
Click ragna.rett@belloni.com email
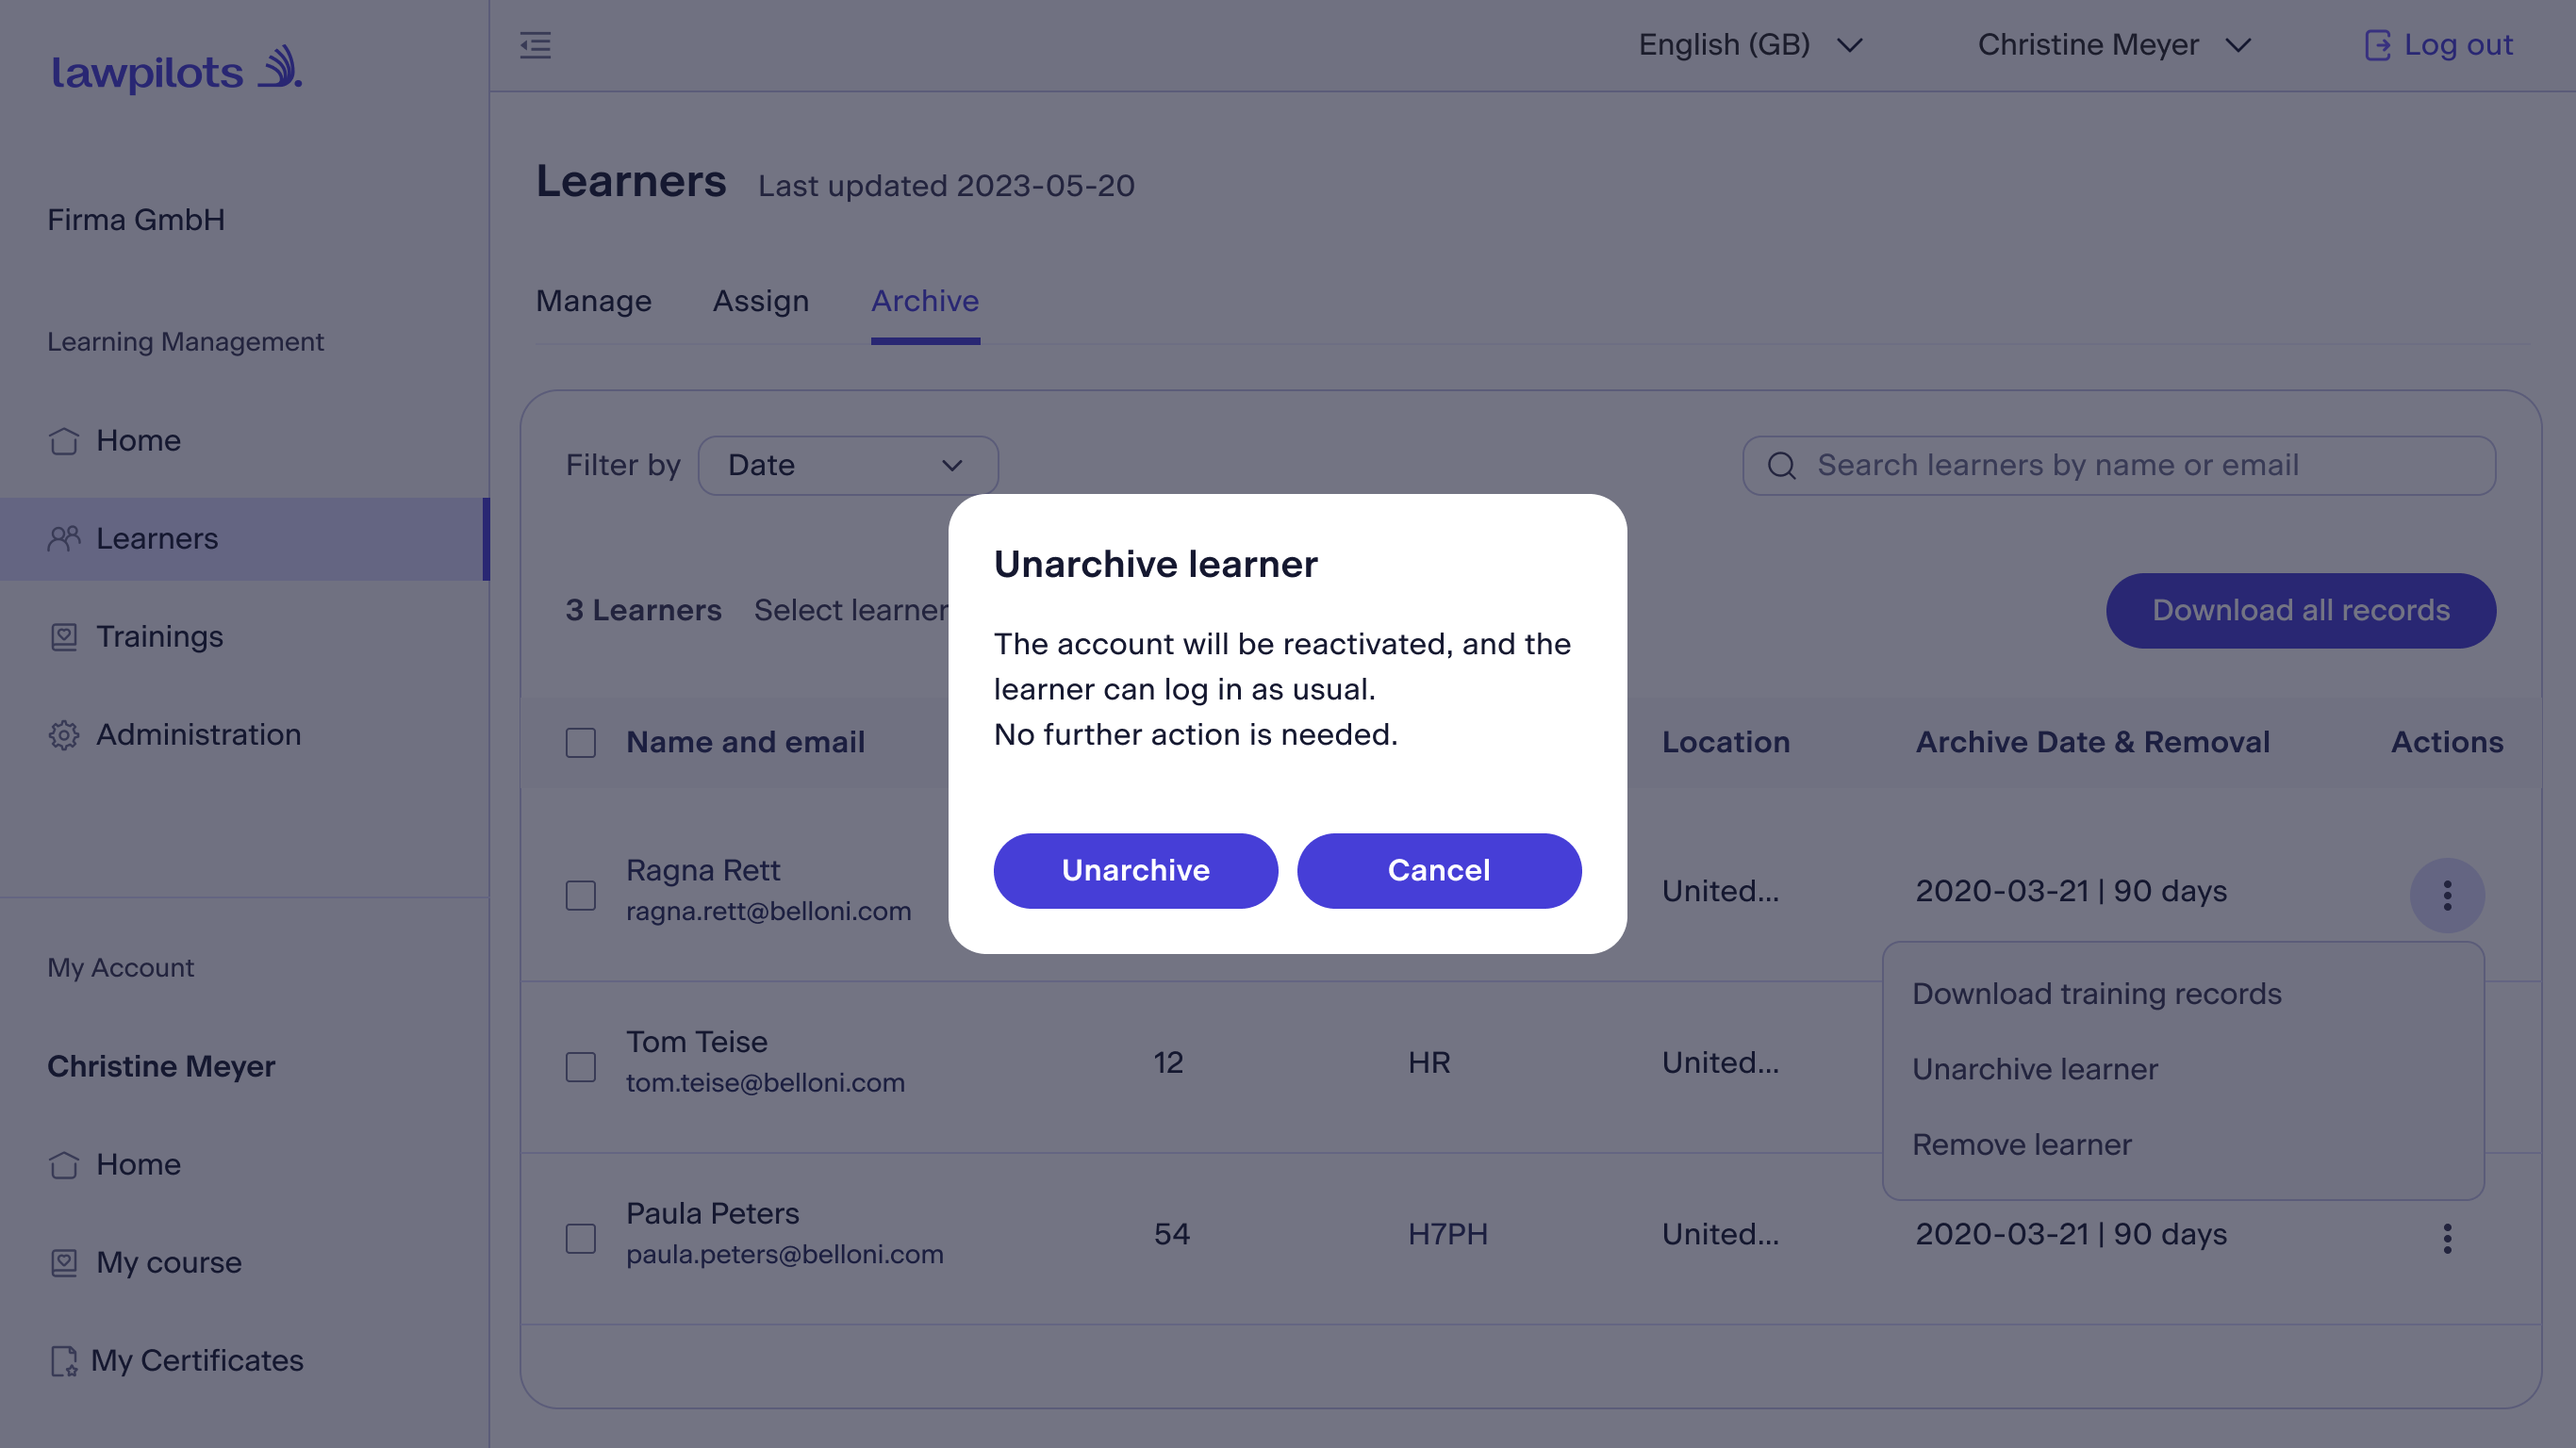point(768,912)
